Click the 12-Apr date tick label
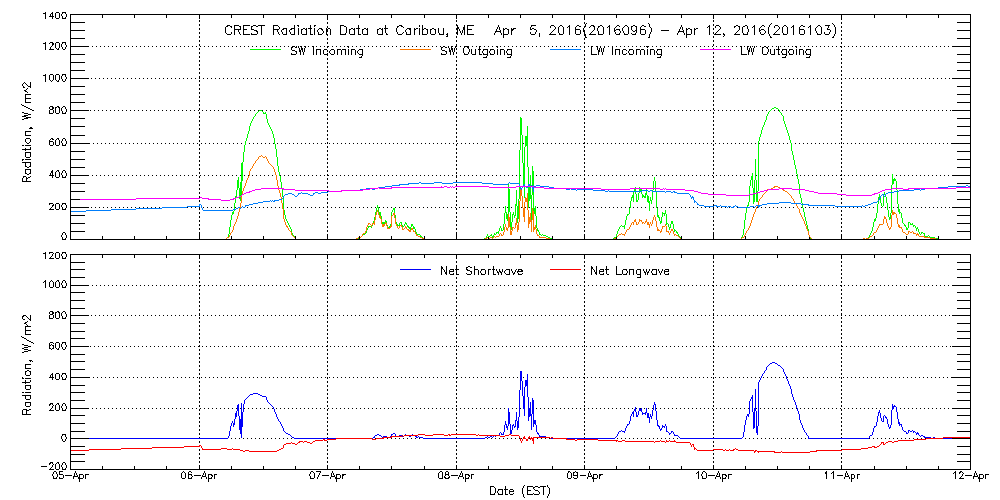 969,477
